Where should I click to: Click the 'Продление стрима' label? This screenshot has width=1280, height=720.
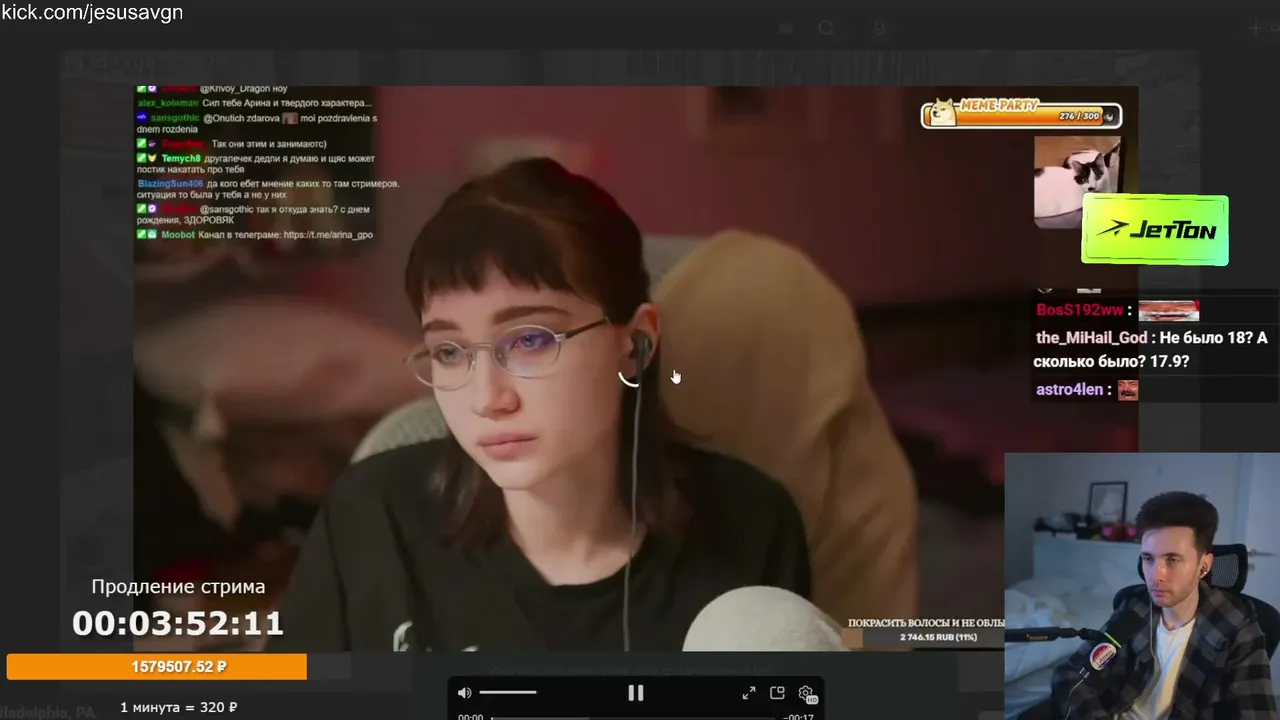(178, 587)
